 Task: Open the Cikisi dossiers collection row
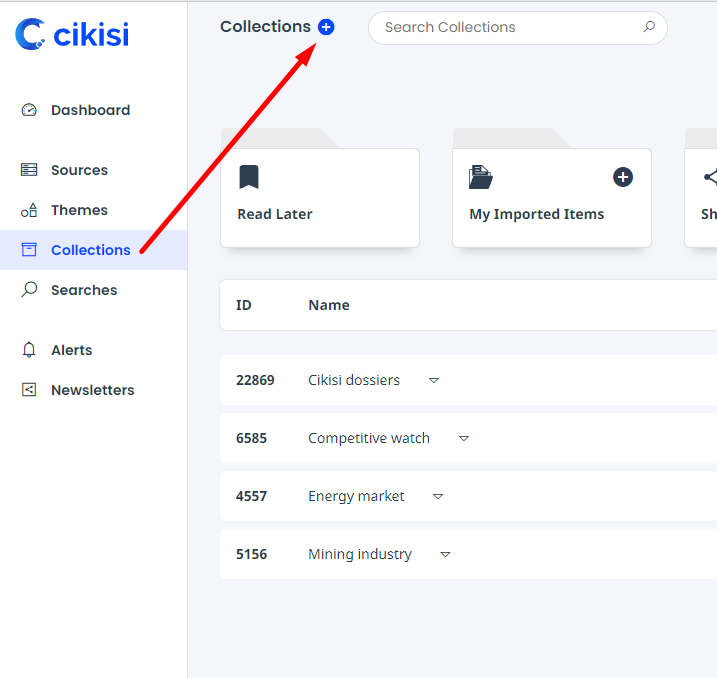354,380
